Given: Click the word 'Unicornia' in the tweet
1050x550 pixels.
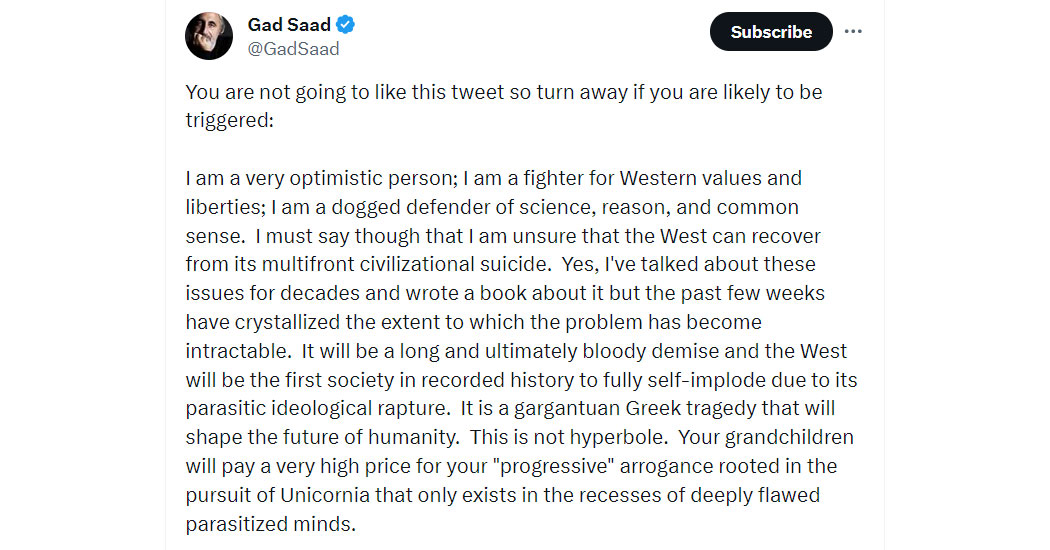Looking at the screenshot, I should (x=325, y=495).
